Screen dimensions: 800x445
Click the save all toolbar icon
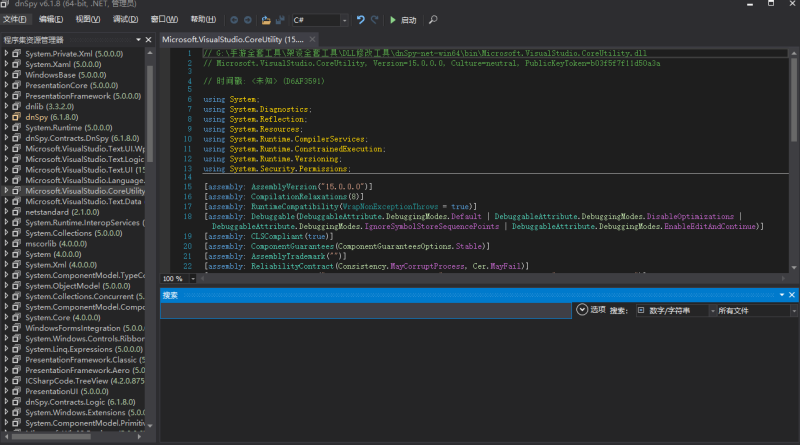coord(280,20)
